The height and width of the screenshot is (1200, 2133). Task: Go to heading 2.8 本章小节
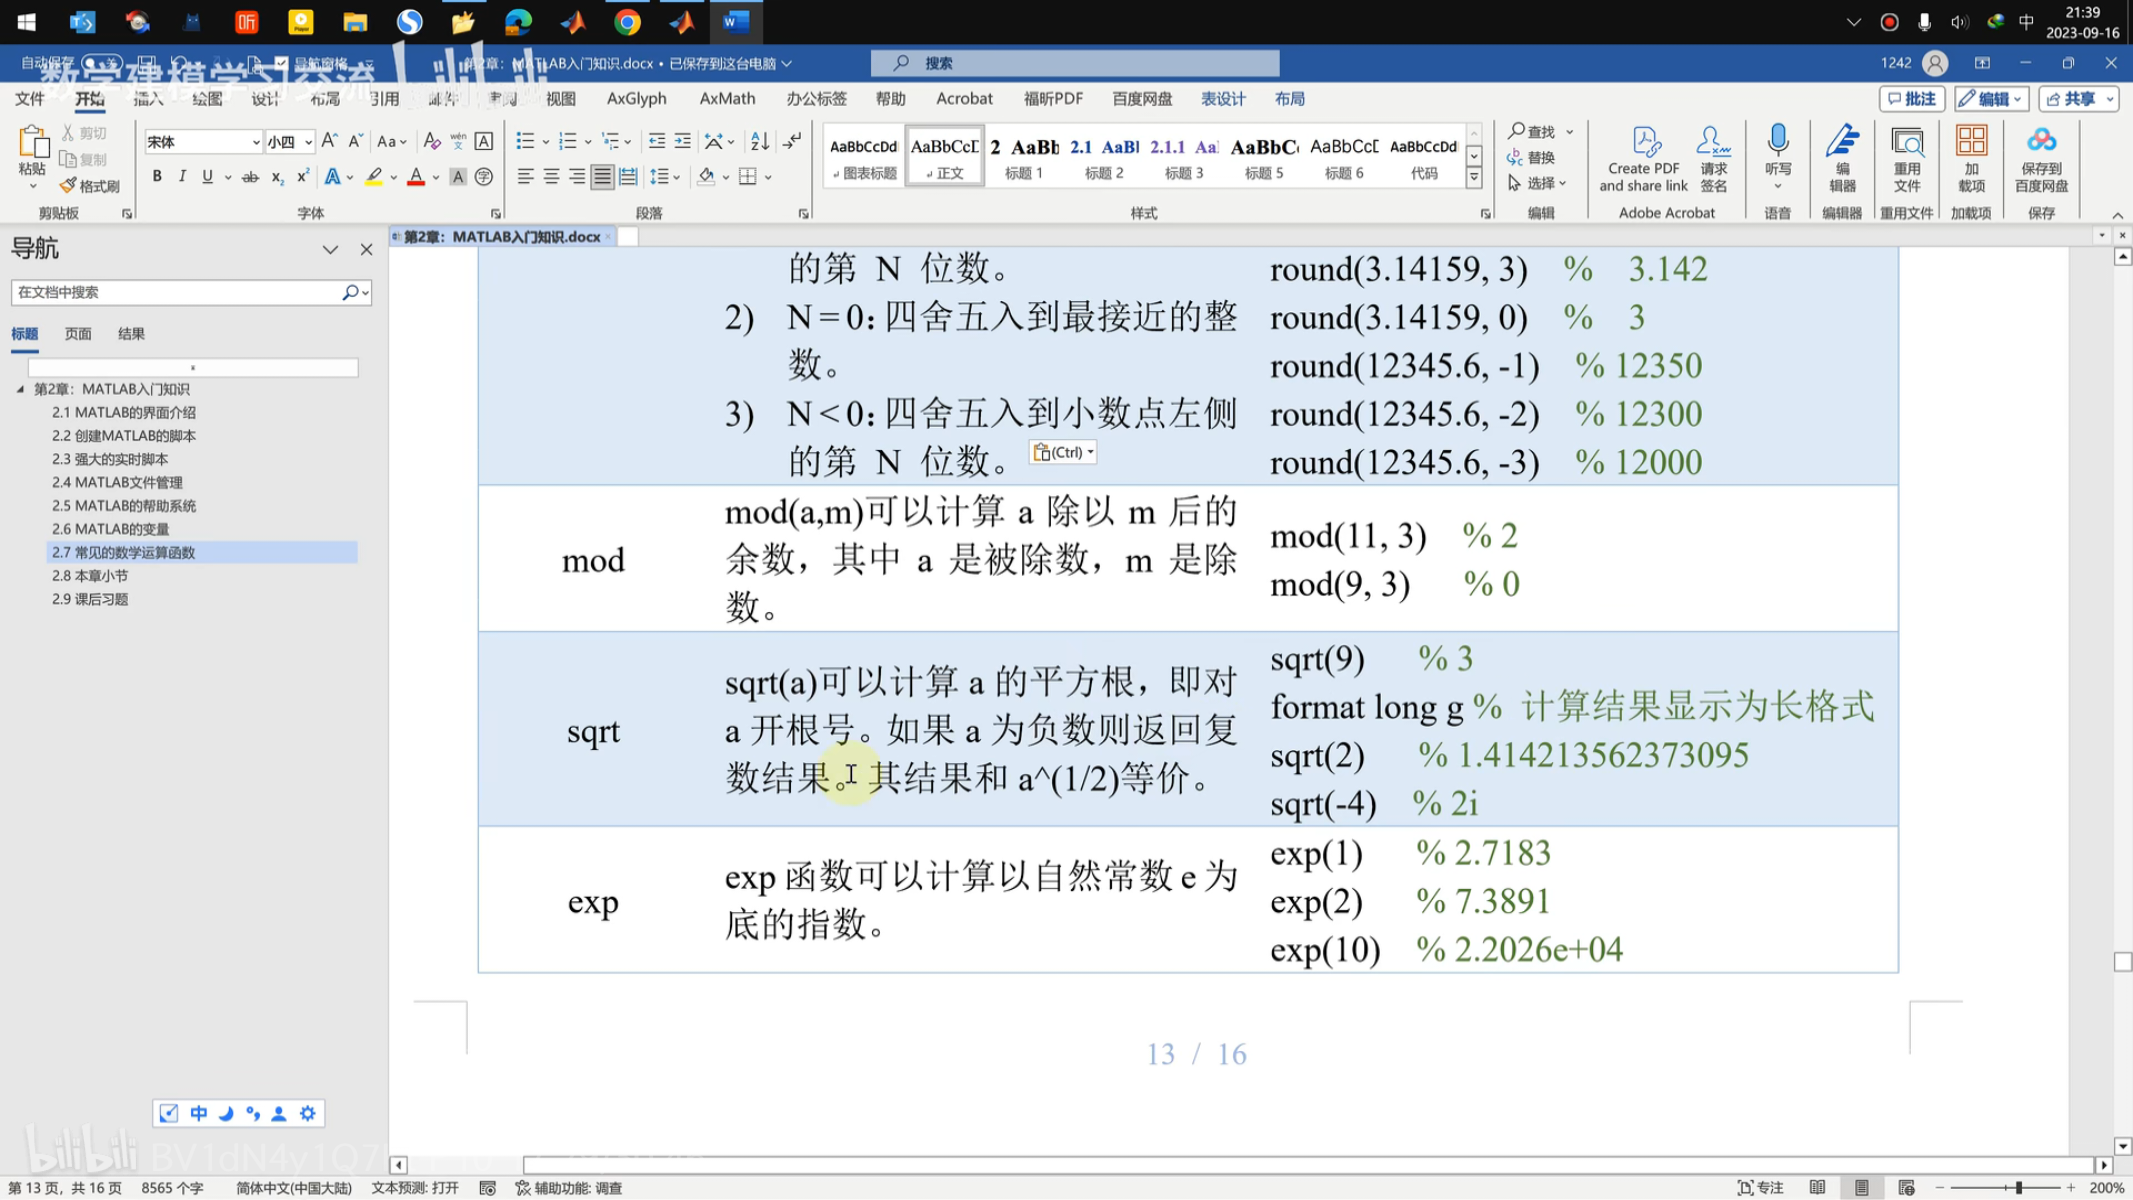pyautogui.click(x=90, y=576)
